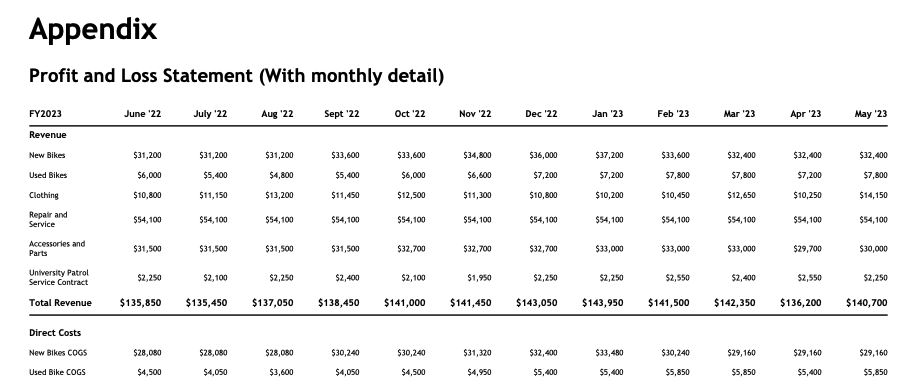Select the Used Bike COGS row label
The width and height of the screenshot is (924, 387).
[57, 372]
